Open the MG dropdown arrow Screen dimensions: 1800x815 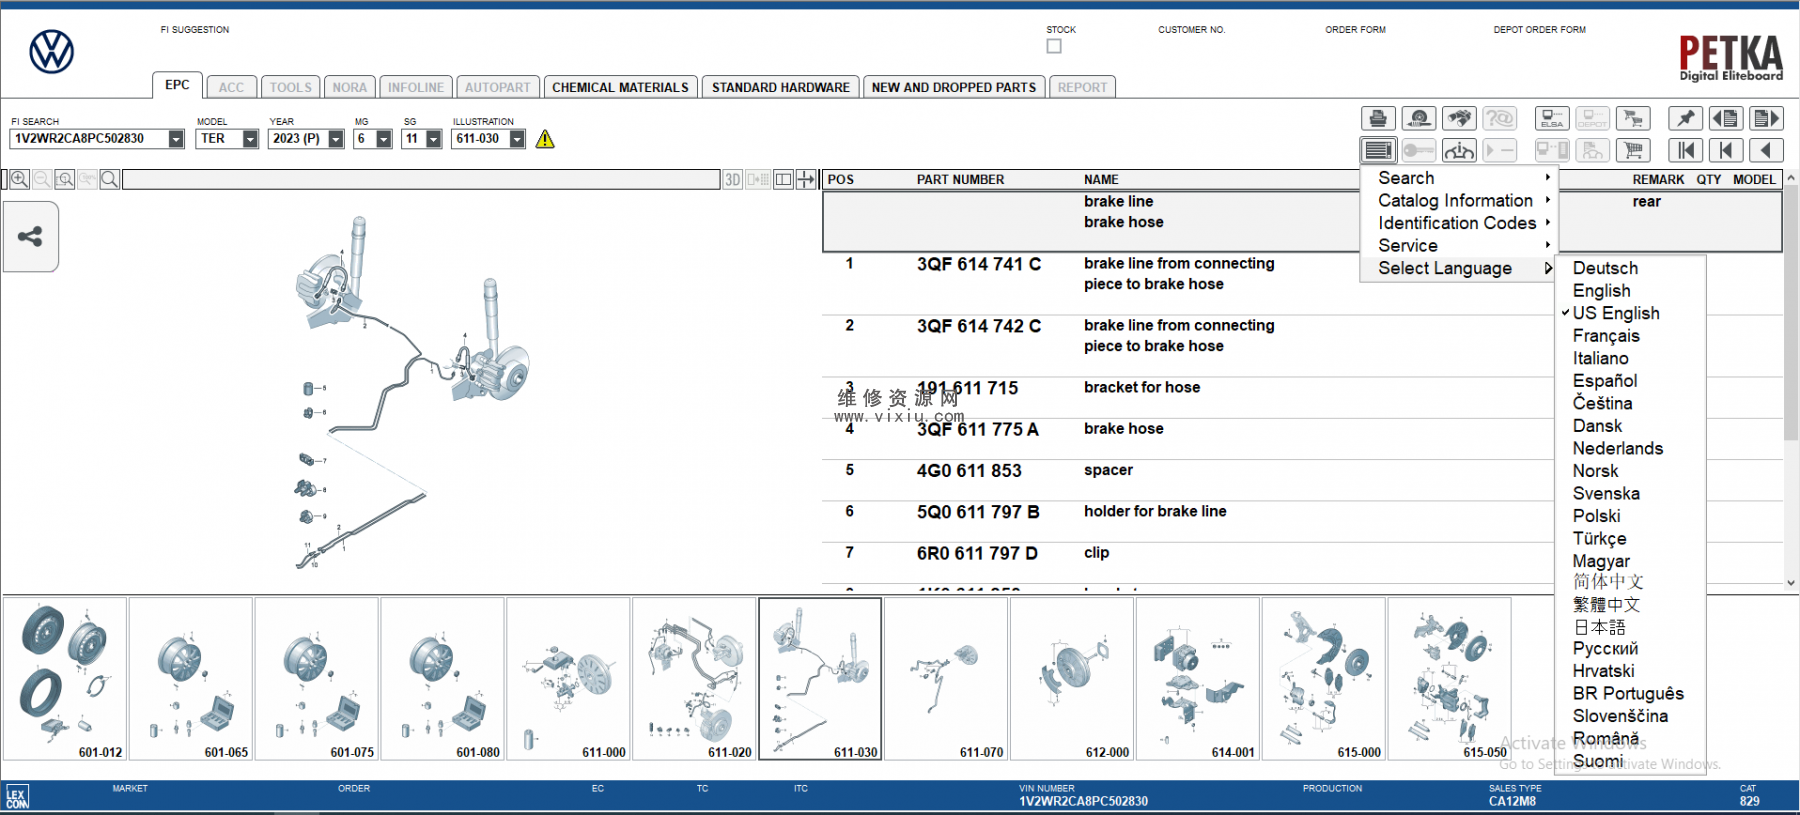(x=384, y=139)
